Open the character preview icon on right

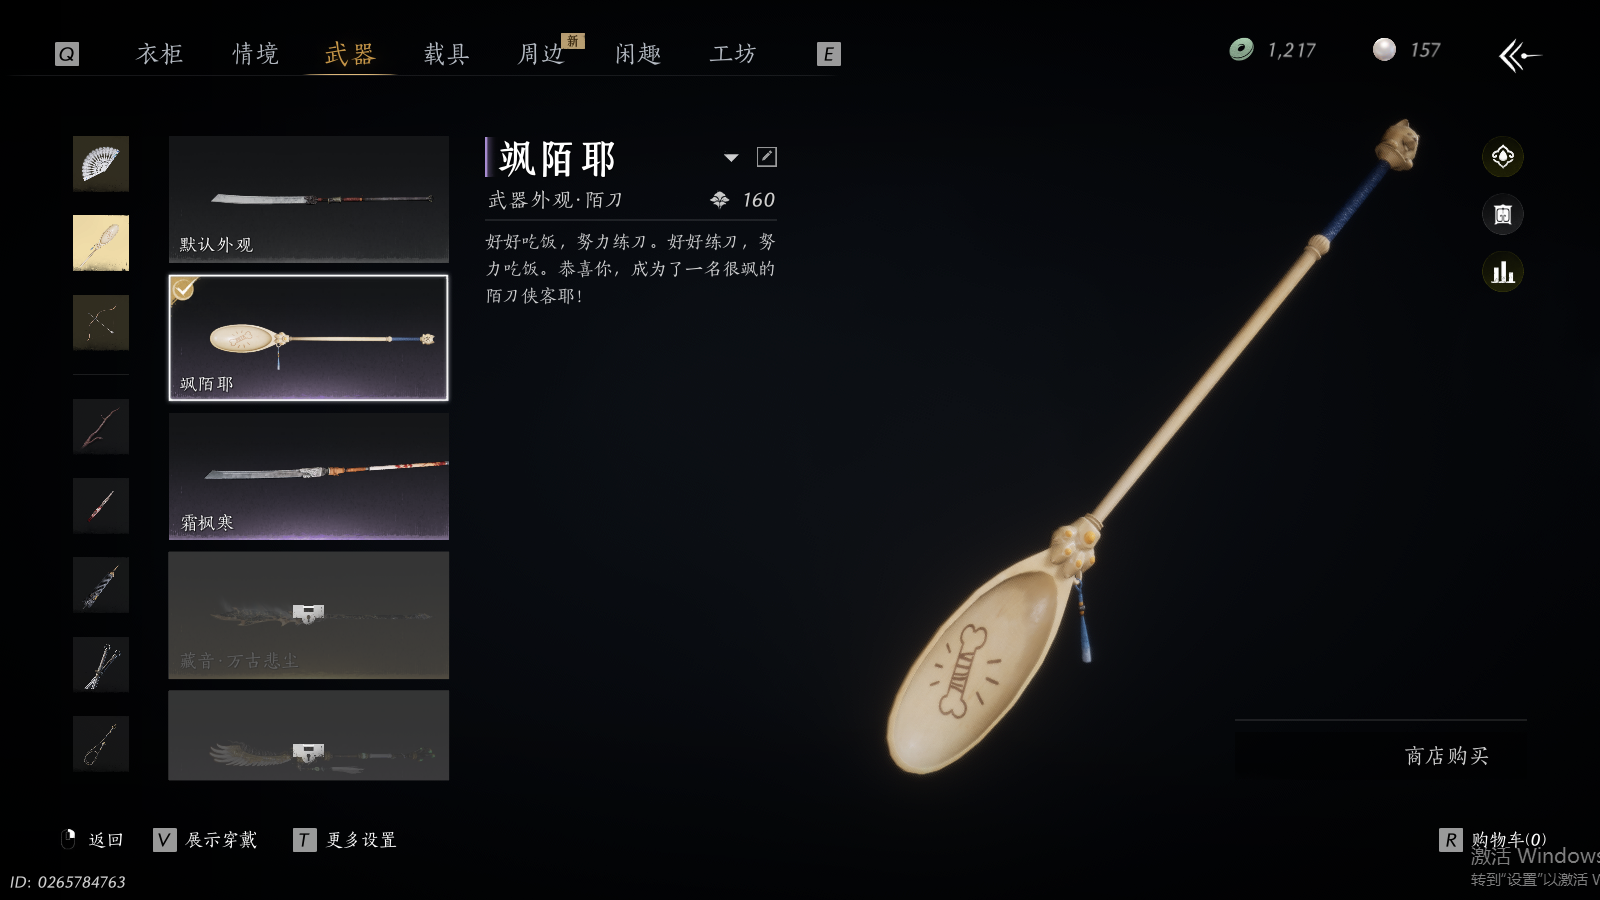(1502, 214)
